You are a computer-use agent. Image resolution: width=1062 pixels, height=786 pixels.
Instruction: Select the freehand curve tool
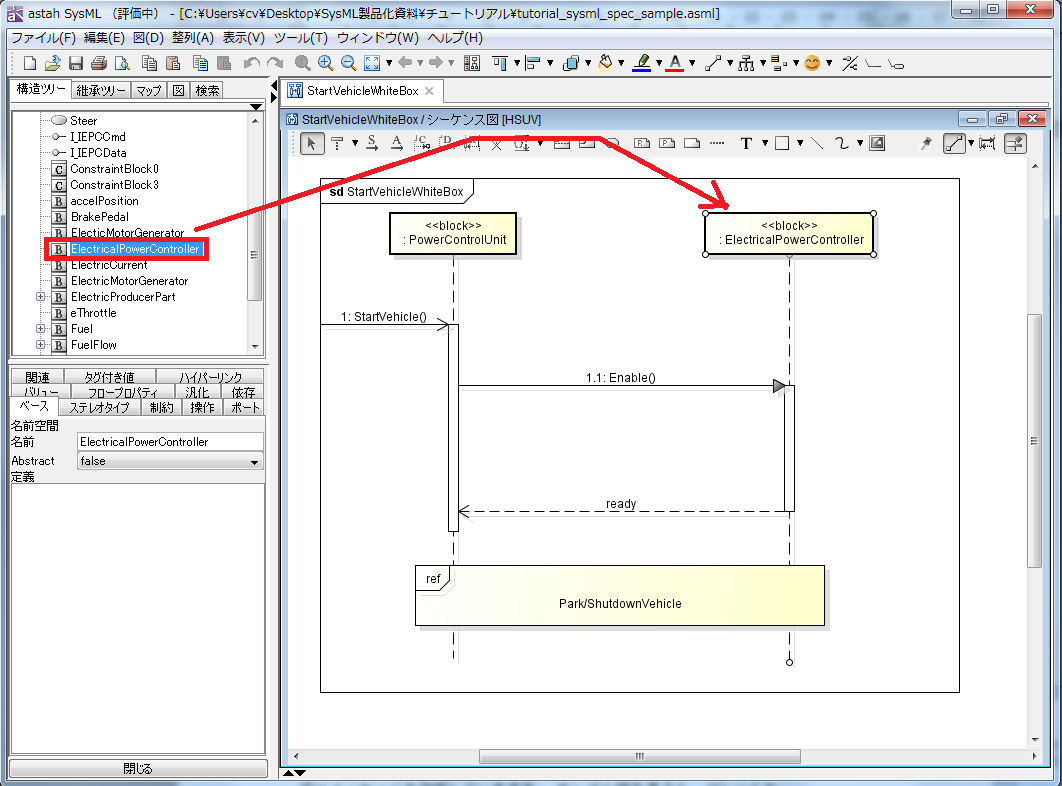coord(841,143)
